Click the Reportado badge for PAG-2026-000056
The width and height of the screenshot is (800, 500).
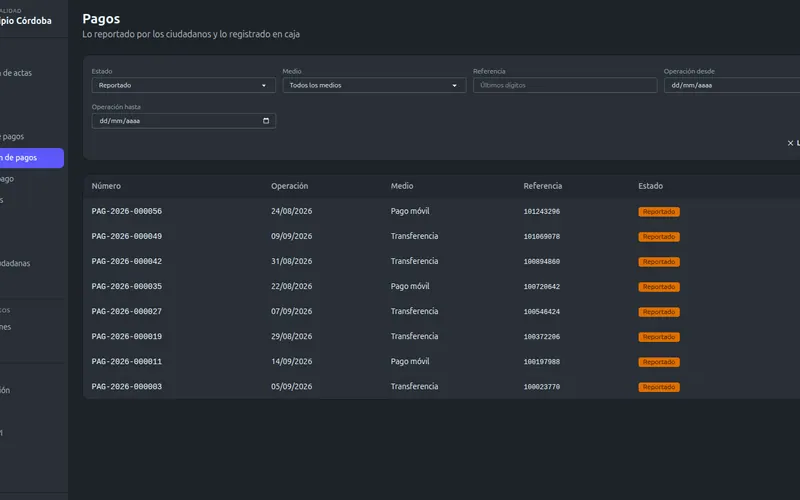pyautogui.click(x=659, y=212)
